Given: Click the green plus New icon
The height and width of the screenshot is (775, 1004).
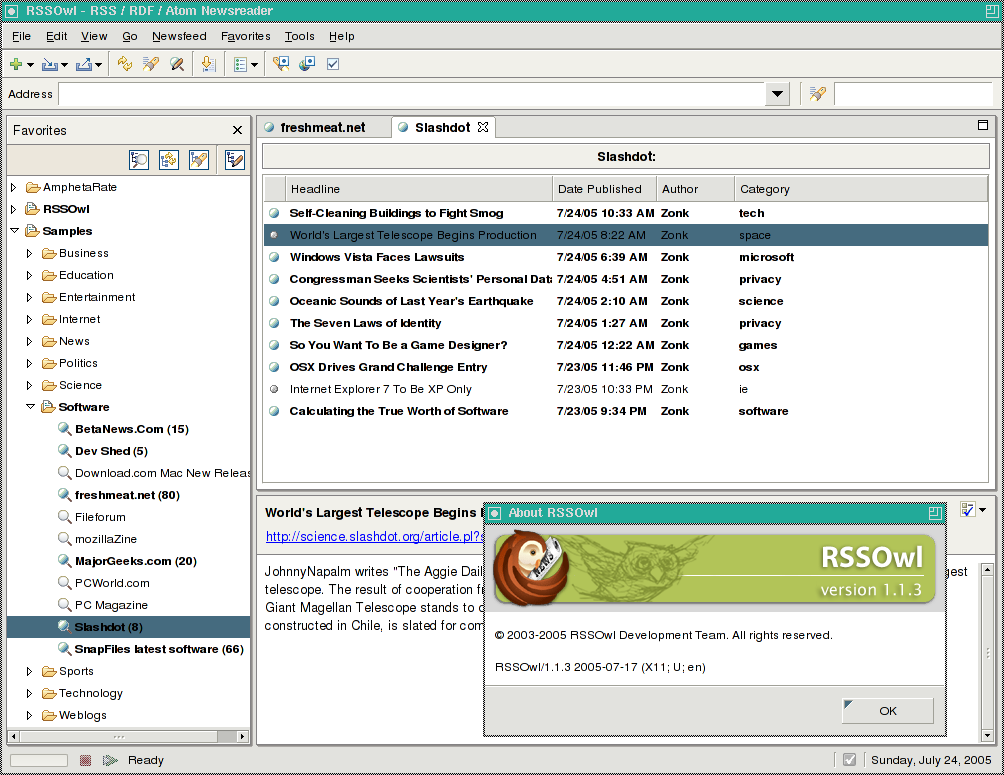Looking at the screenshot, I should pos(16,64).
